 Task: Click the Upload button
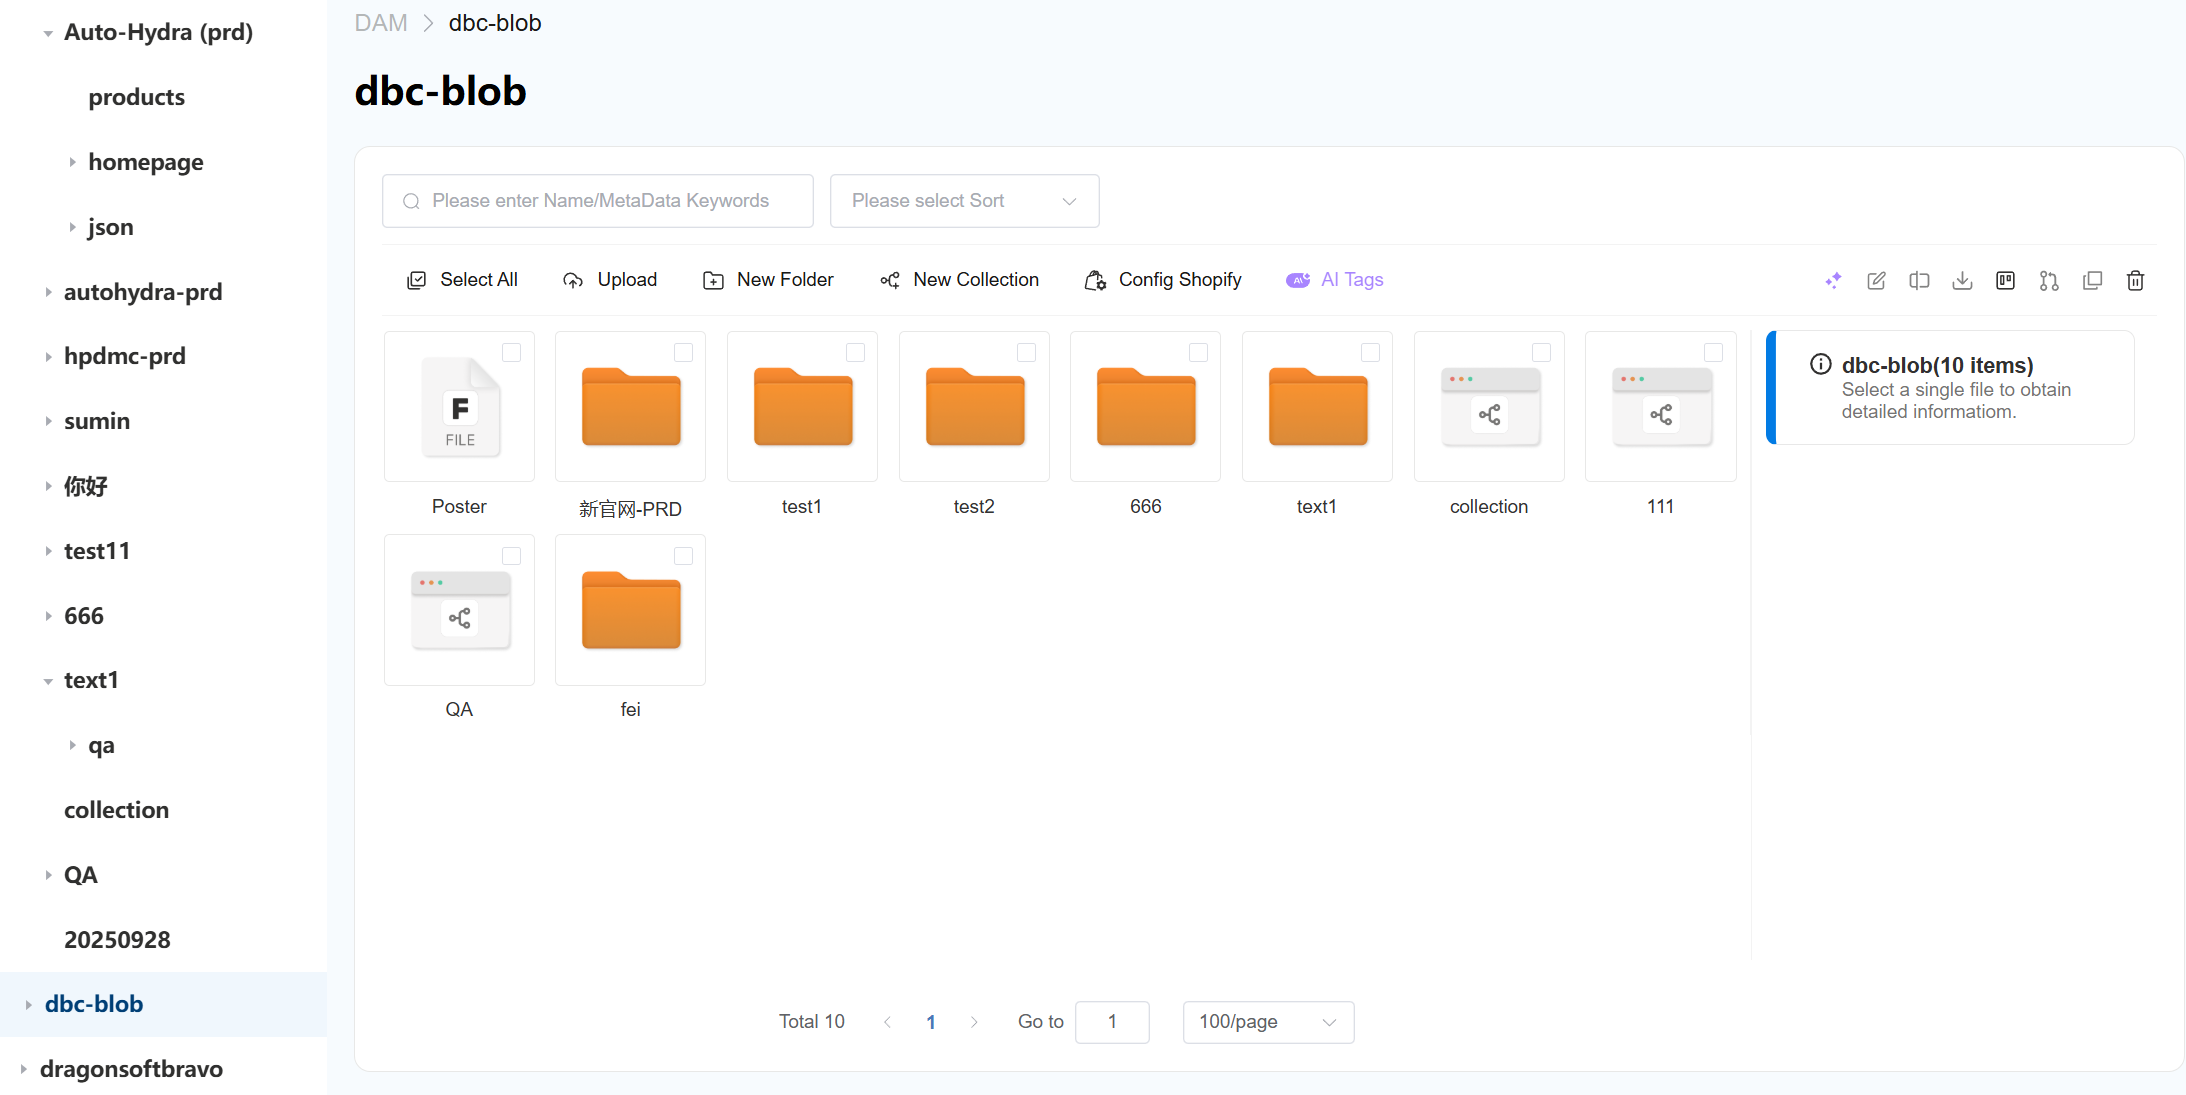[610, 280]
